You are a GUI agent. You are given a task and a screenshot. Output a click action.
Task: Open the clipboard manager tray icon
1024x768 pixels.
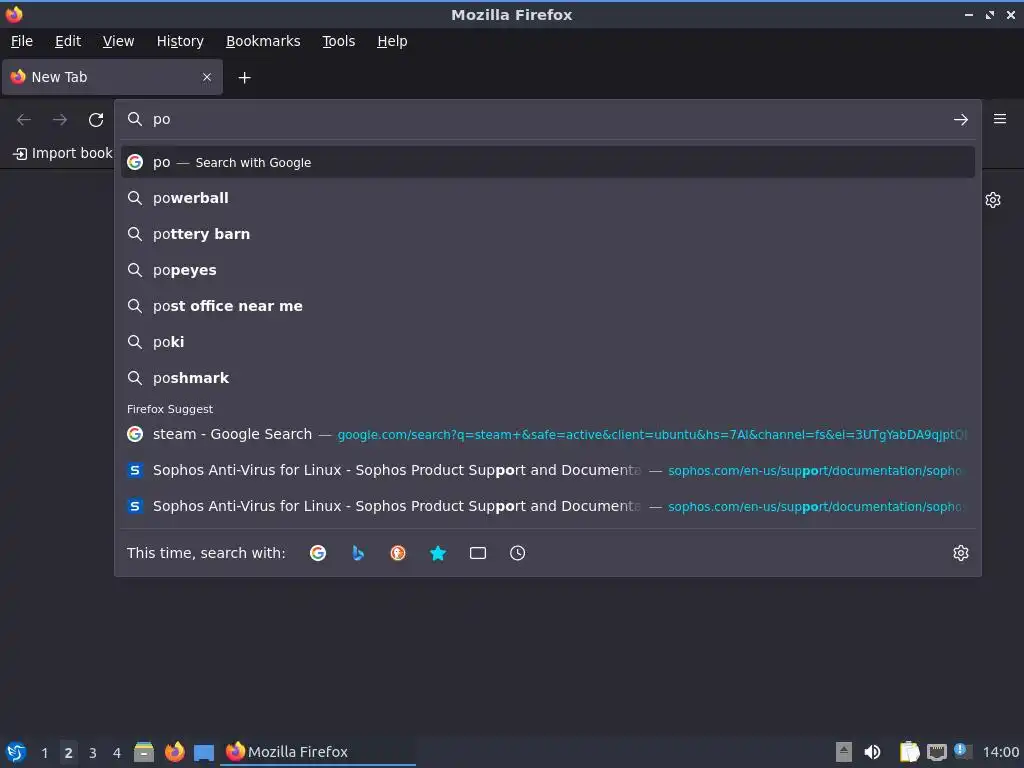(x=909, y=752)
